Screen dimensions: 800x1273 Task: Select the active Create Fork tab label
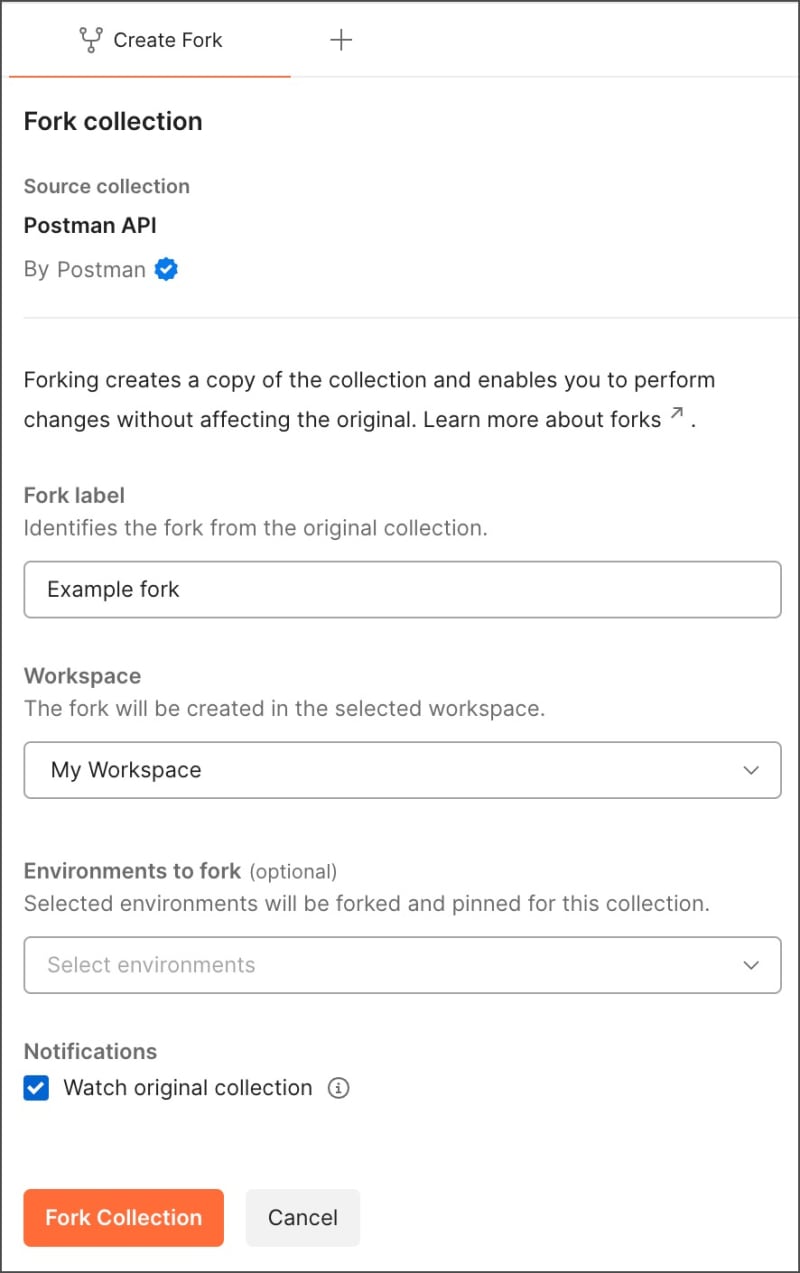click(x=167, y=40)
